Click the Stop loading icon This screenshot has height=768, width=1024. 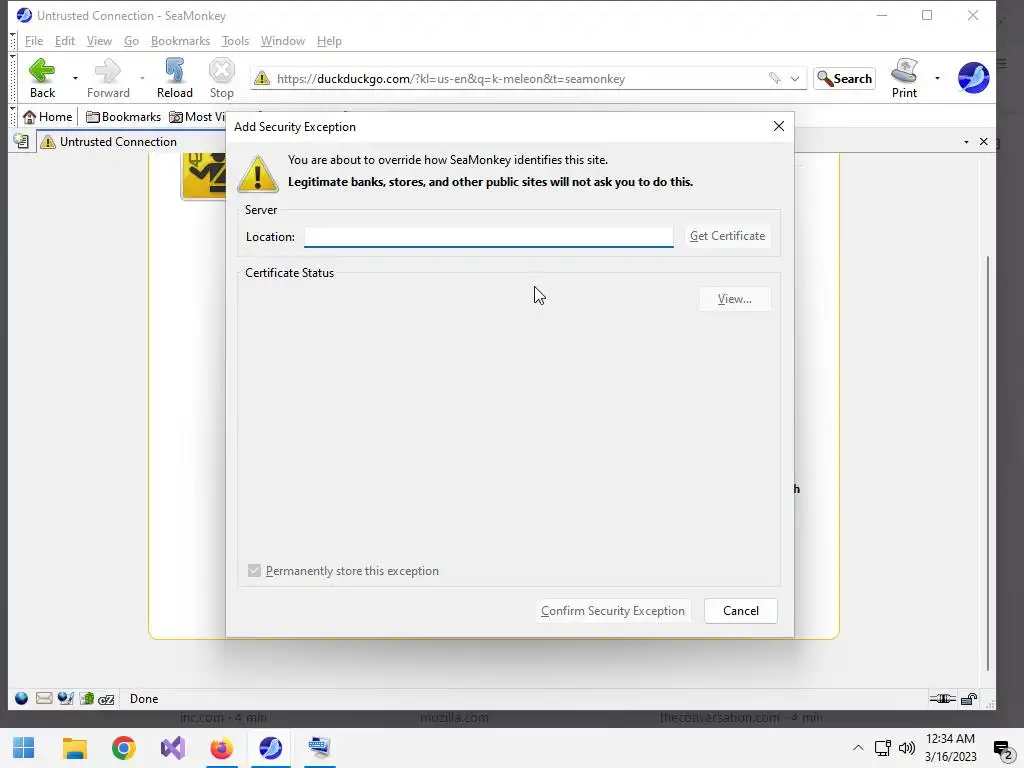pos(221,78)
